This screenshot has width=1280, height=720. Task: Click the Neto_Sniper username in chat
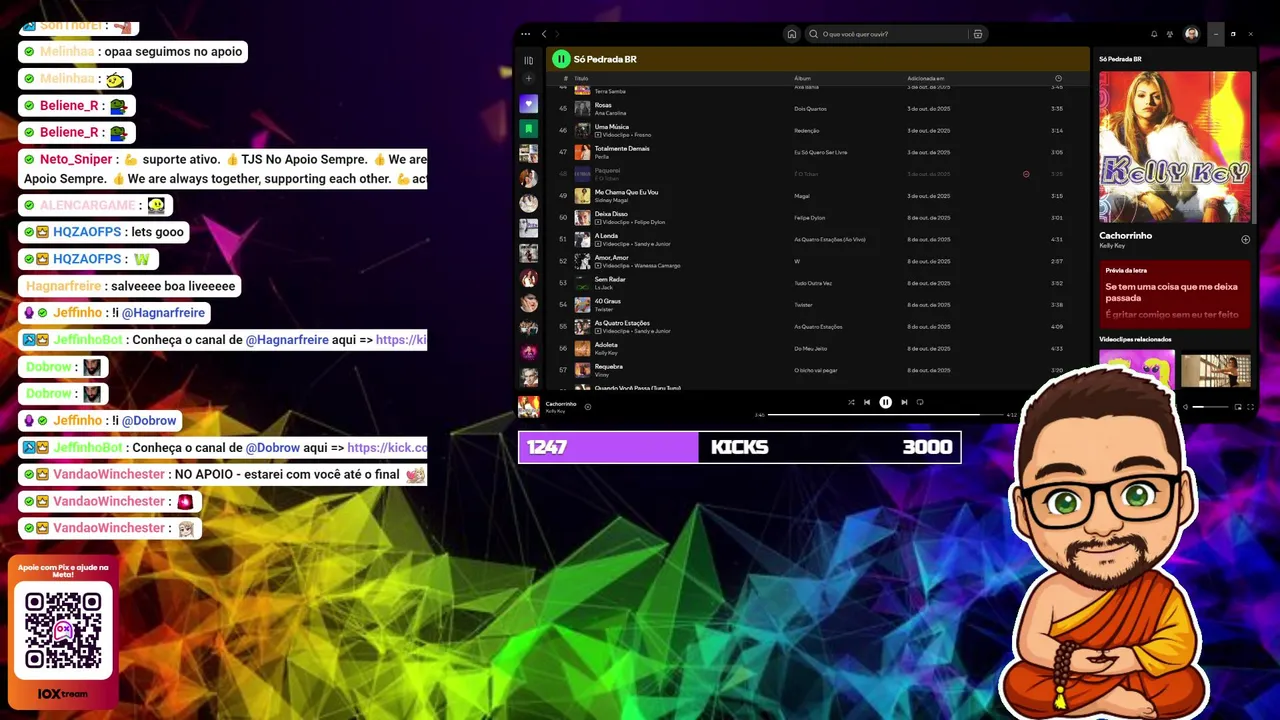76,159
